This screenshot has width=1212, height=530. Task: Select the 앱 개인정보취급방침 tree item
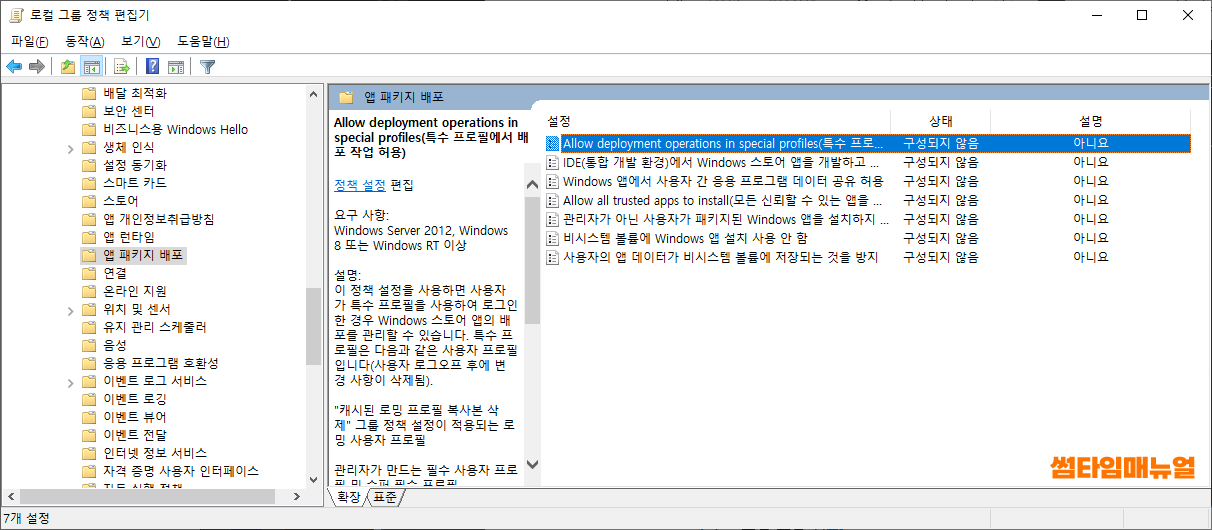[159, 219]
